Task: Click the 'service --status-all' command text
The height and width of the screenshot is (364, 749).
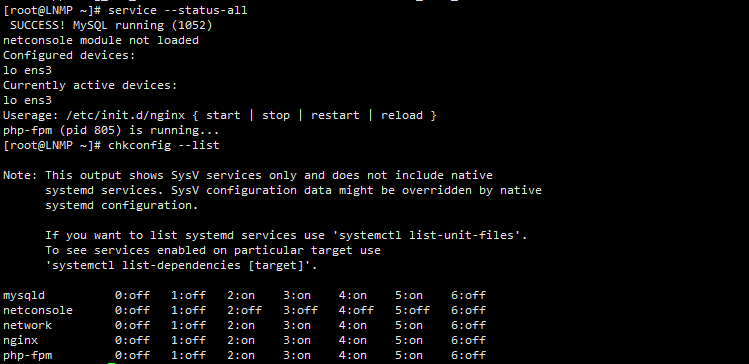Action: point(178,10)
